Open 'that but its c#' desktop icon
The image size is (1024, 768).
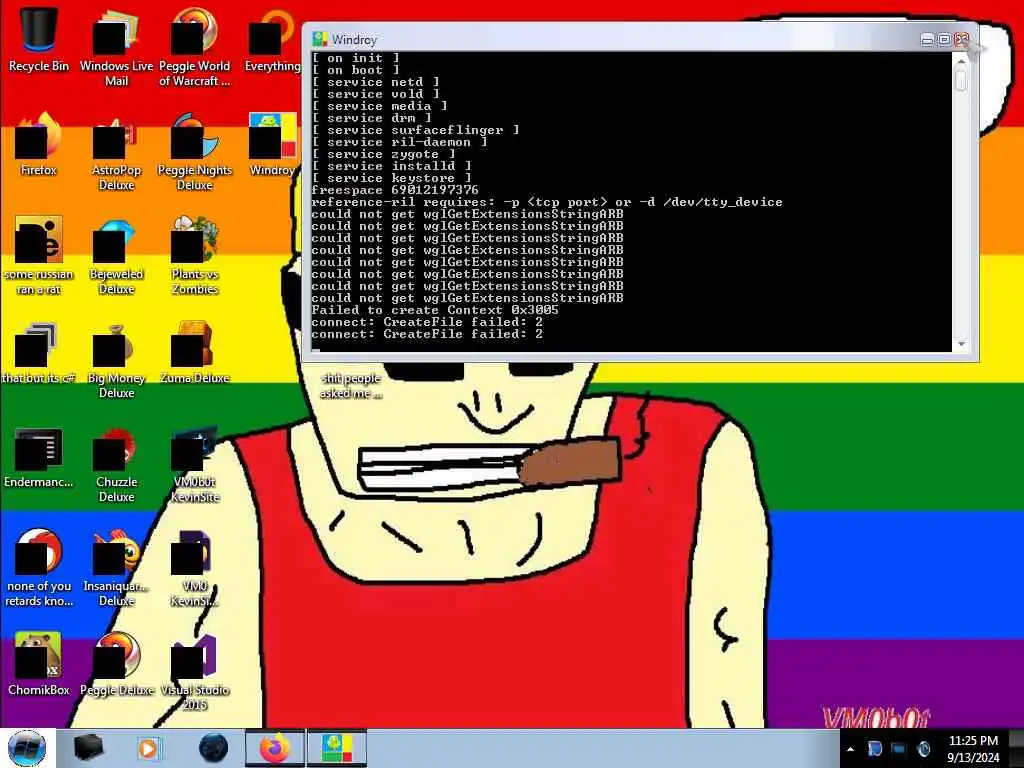pos(39,353)
